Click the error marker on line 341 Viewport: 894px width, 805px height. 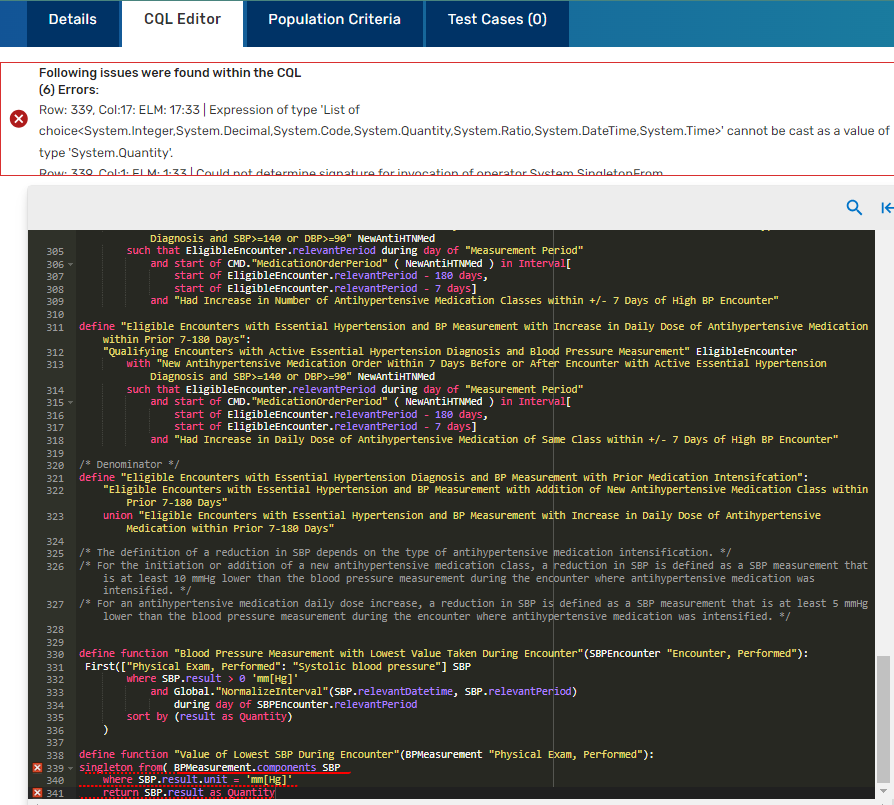coord(37,793)
